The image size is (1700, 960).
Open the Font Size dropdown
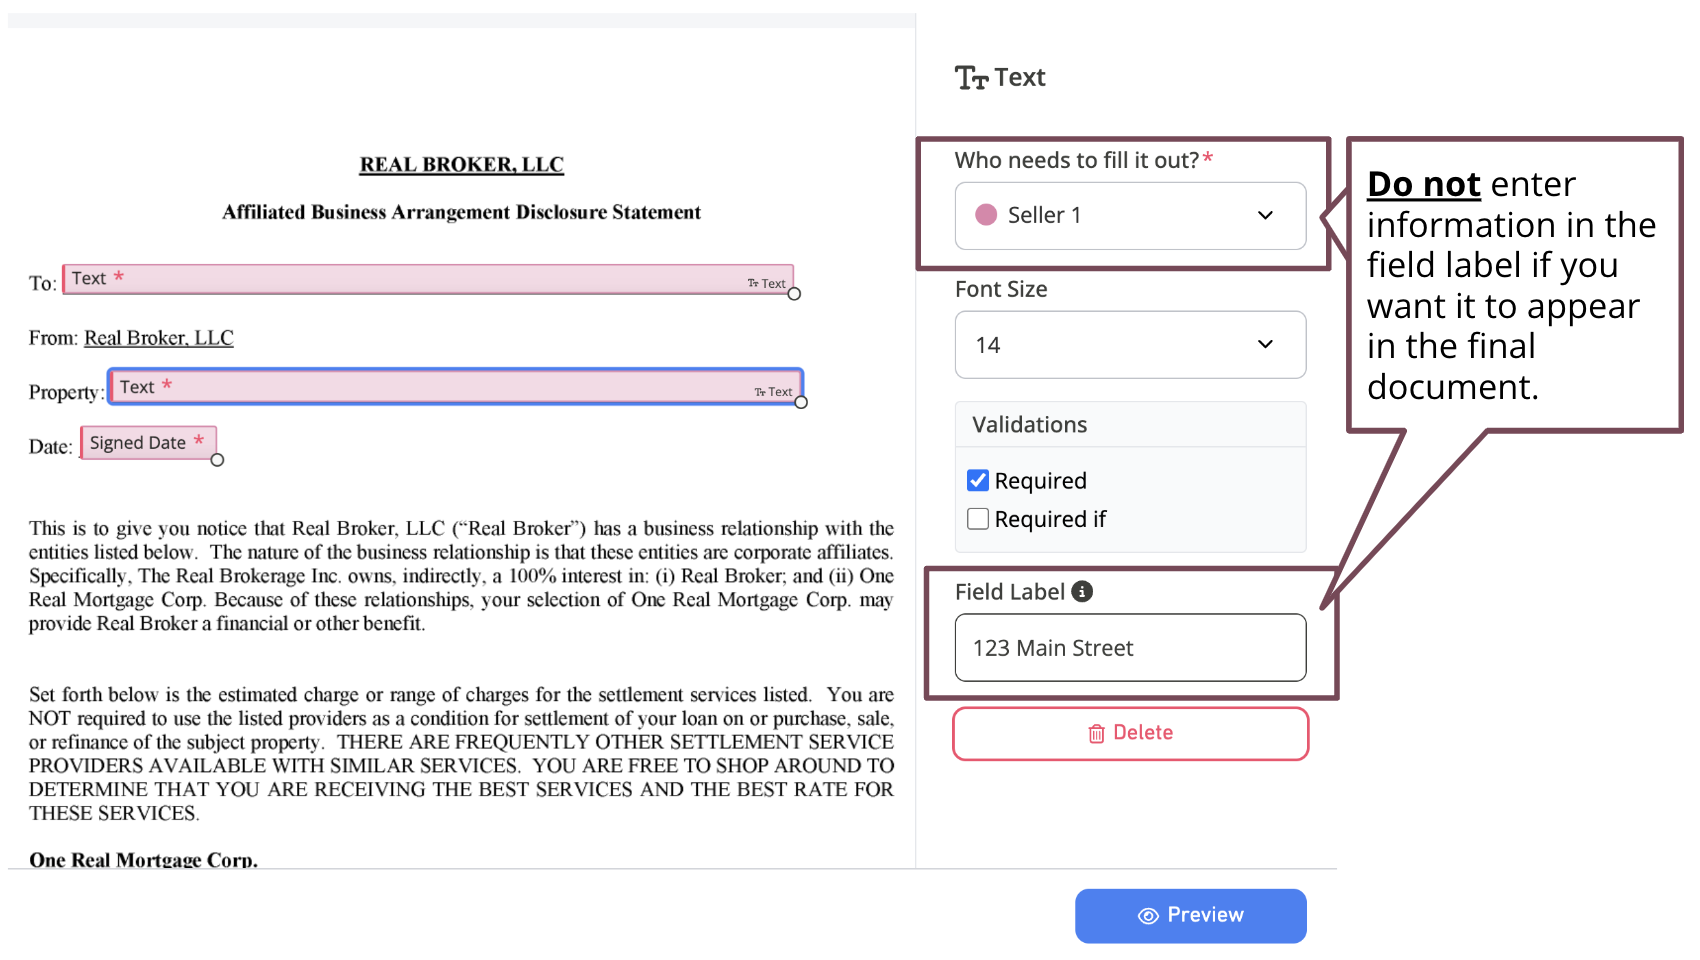pyautogui.click(x=1130, y=344)
